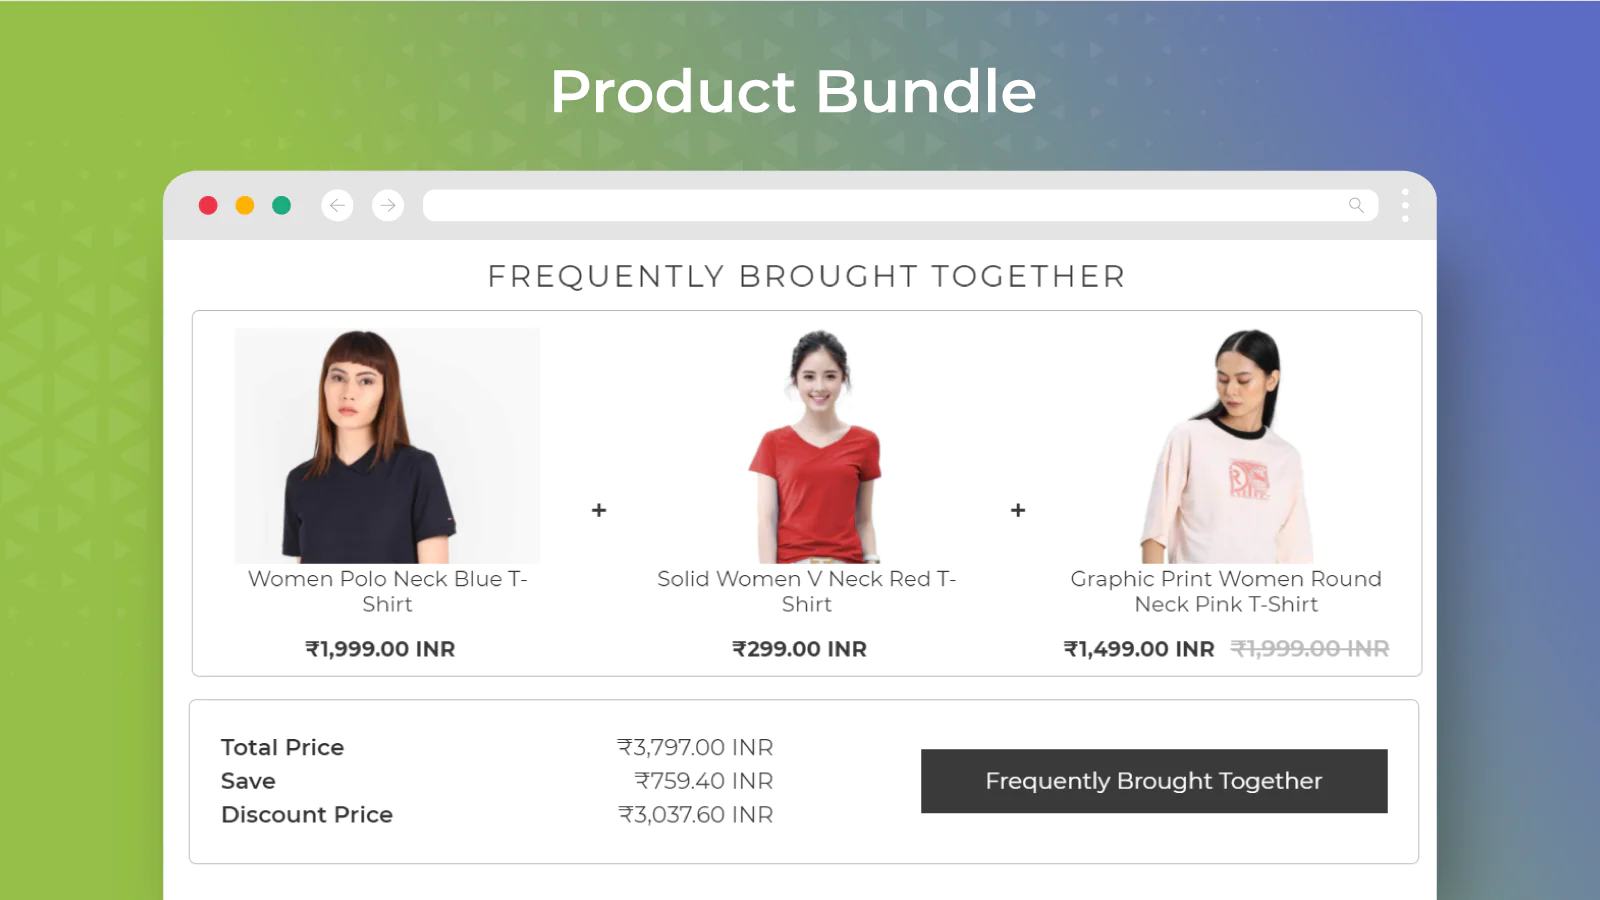1600x900 pixels.
Task: Open the three-dot browser menu
Action: tap(1405, 206)
